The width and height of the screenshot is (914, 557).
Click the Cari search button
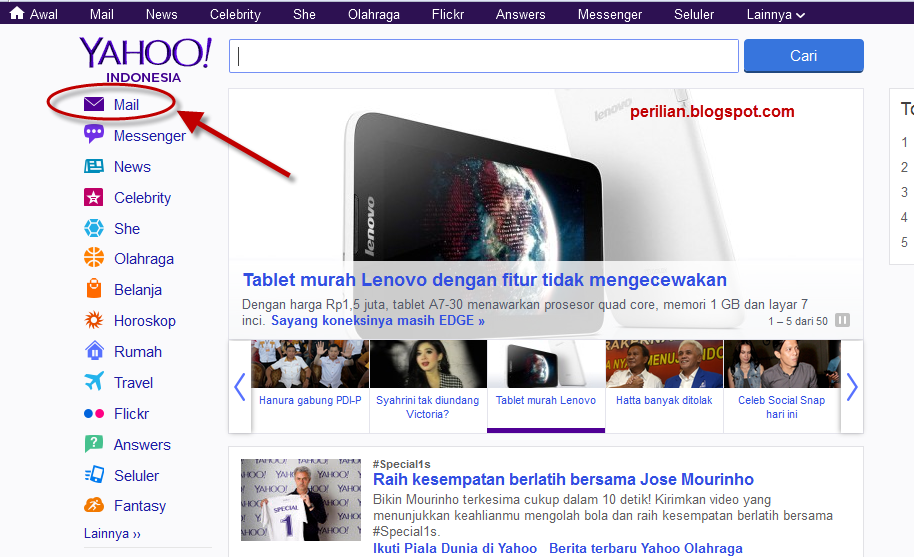[804, 56]
